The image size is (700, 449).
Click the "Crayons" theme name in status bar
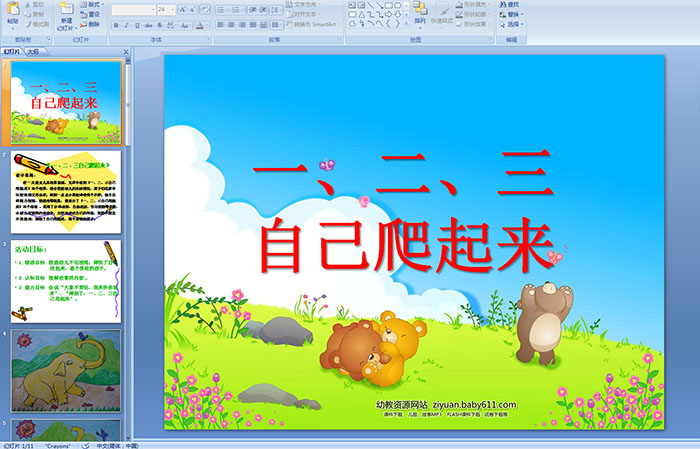click(x=58, y=445)
